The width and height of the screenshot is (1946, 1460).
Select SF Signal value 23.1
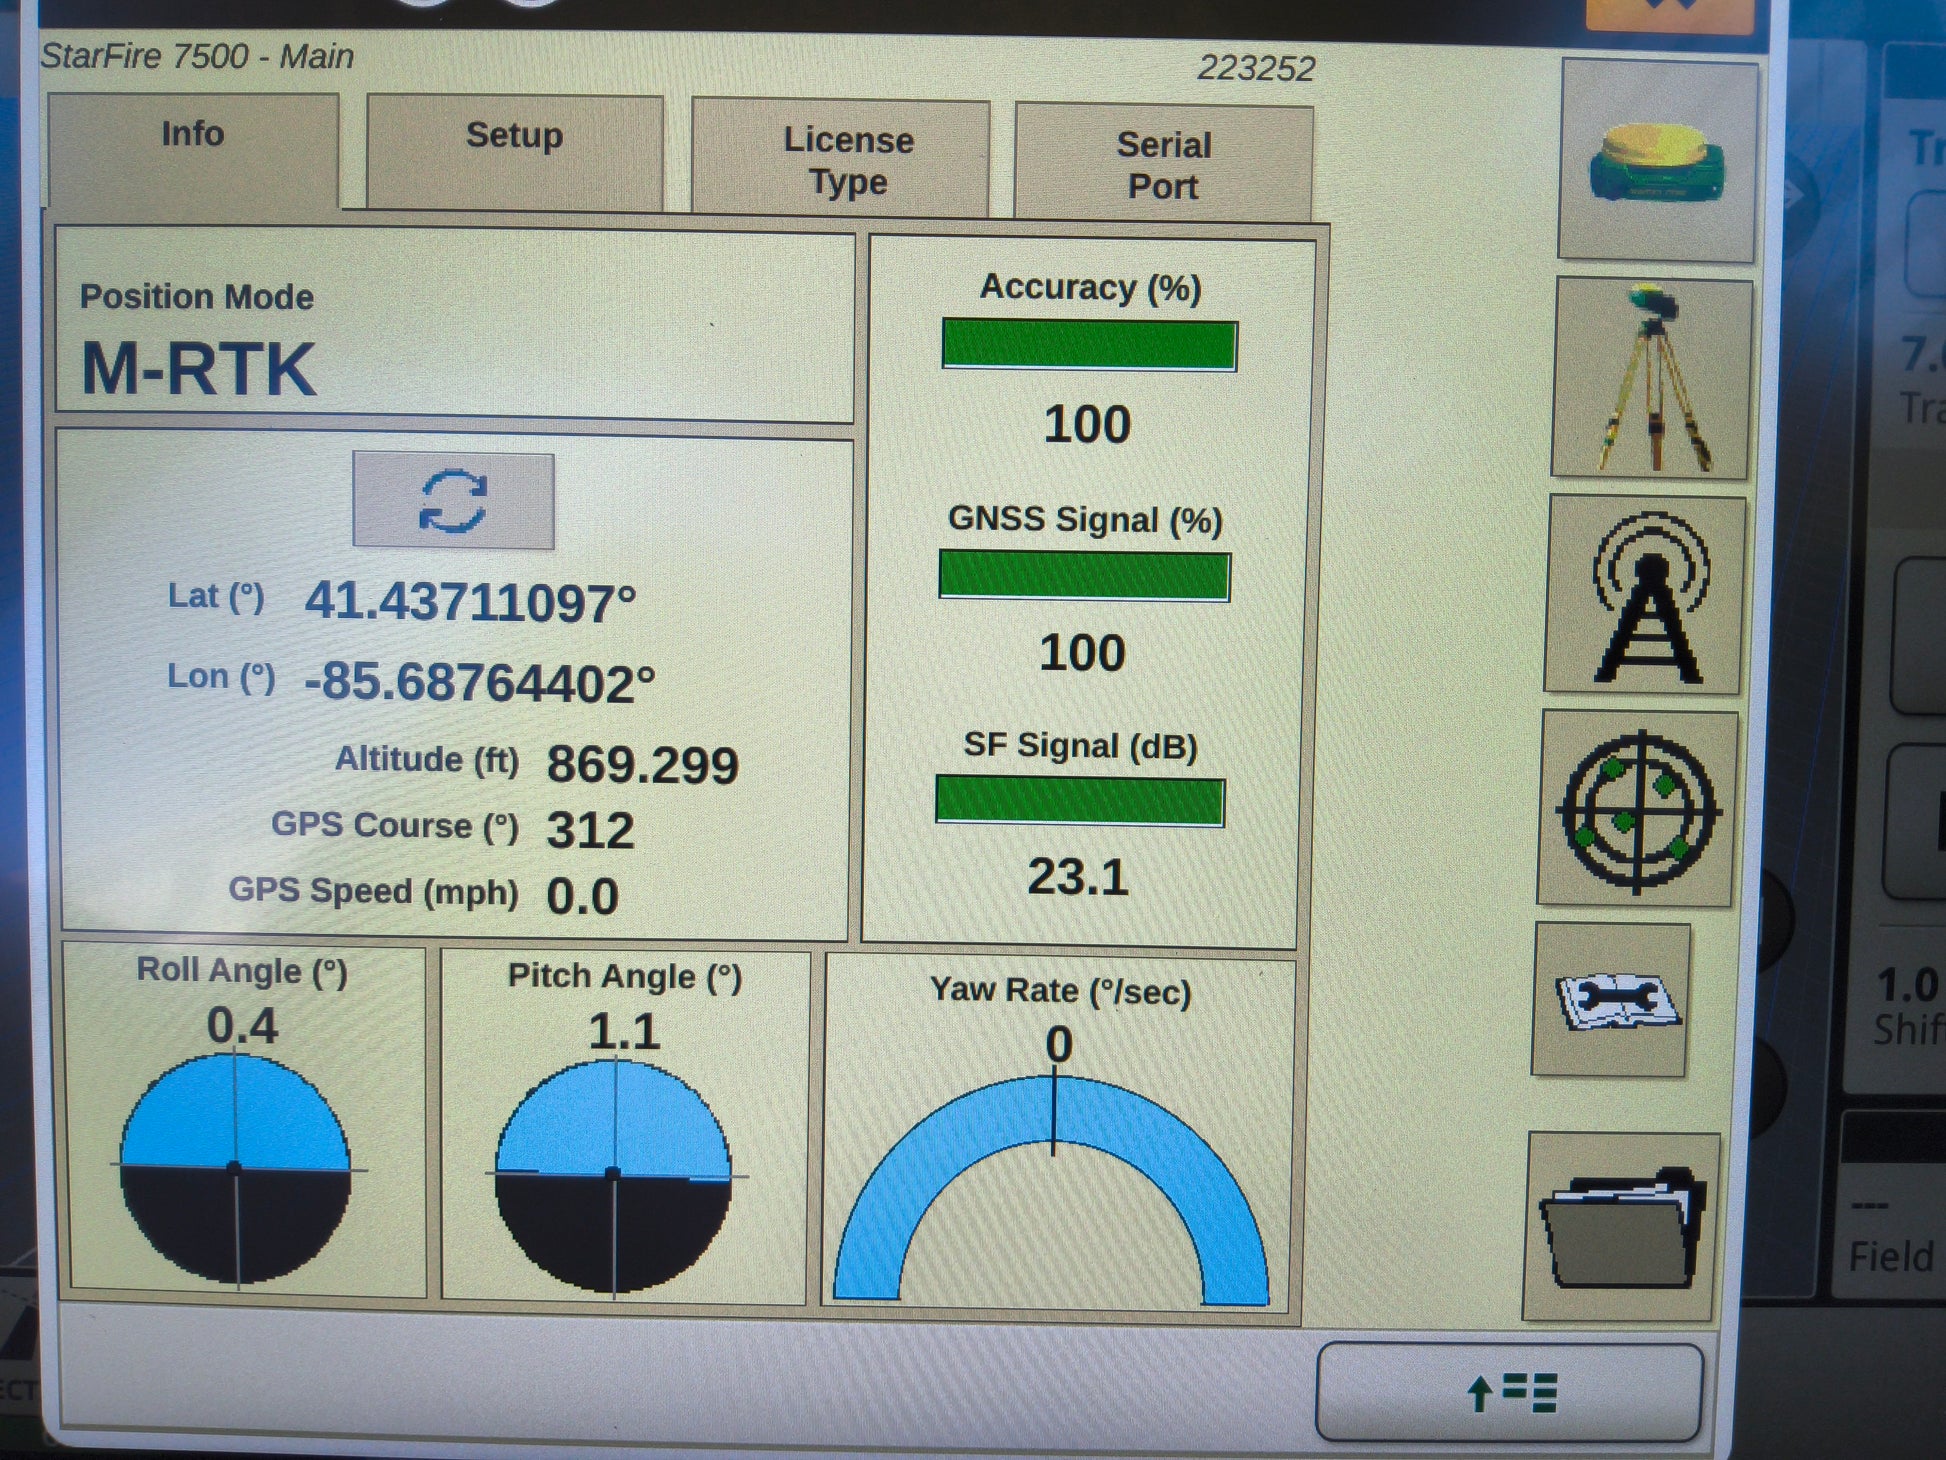click(1078, 877)
